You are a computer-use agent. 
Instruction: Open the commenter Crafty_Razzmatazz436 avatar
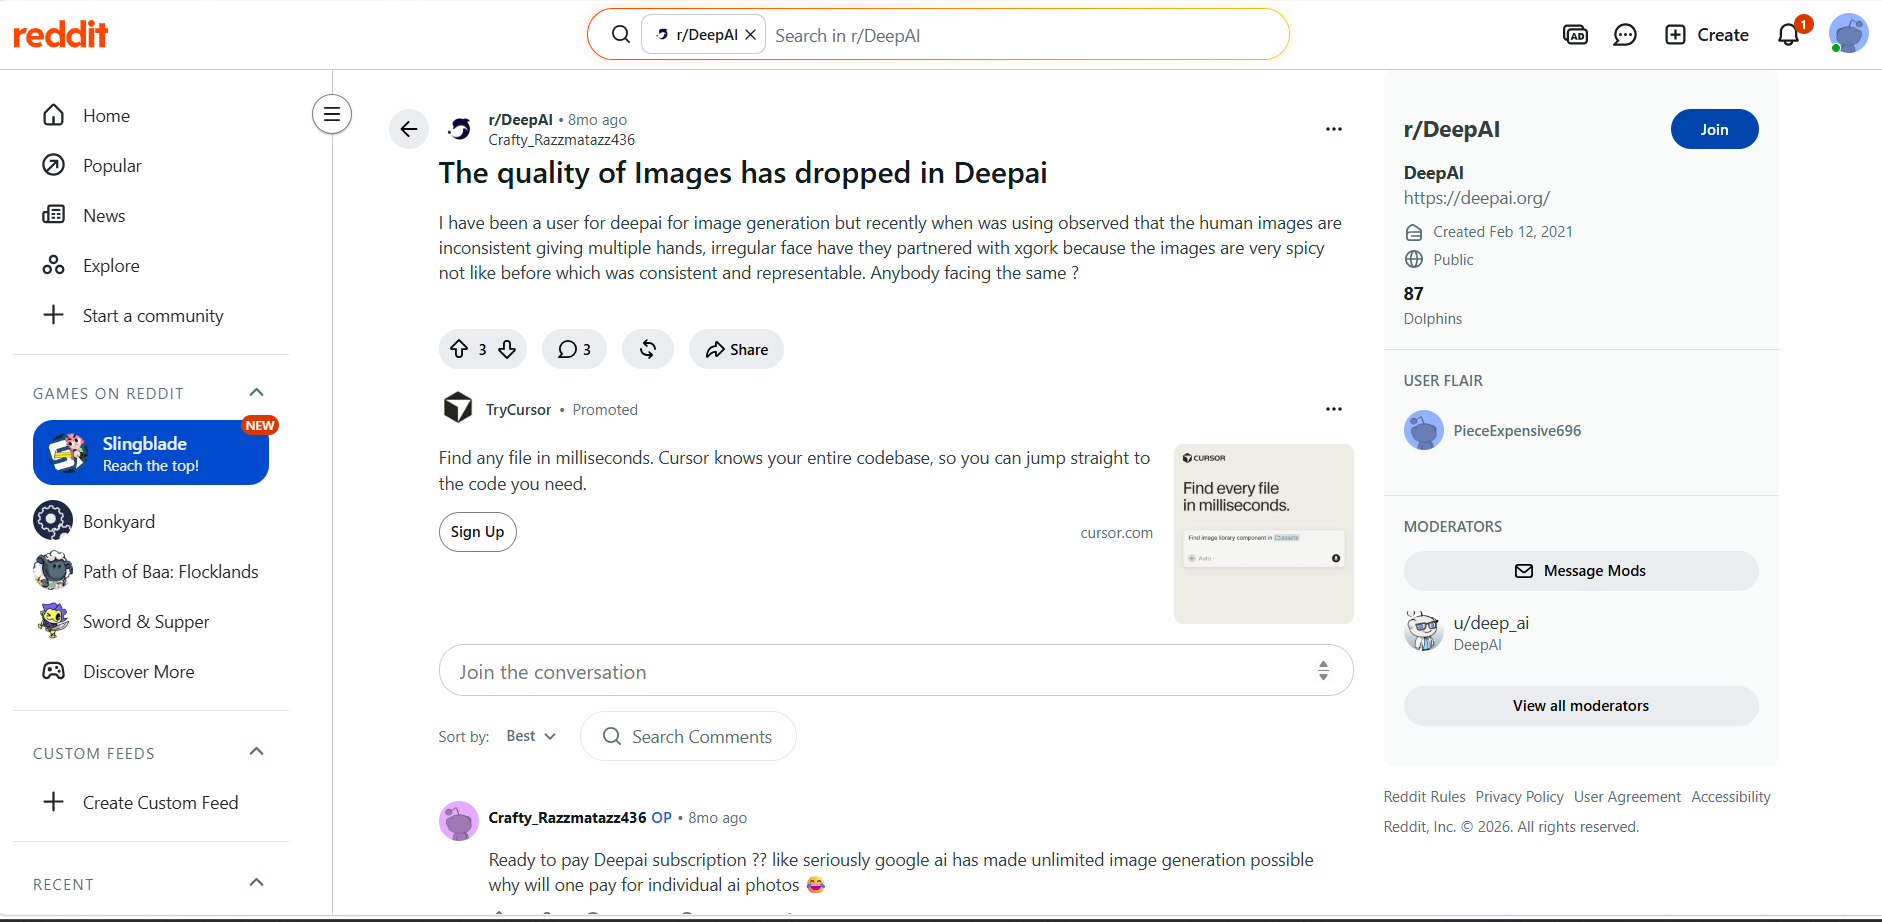click(459, 821)
